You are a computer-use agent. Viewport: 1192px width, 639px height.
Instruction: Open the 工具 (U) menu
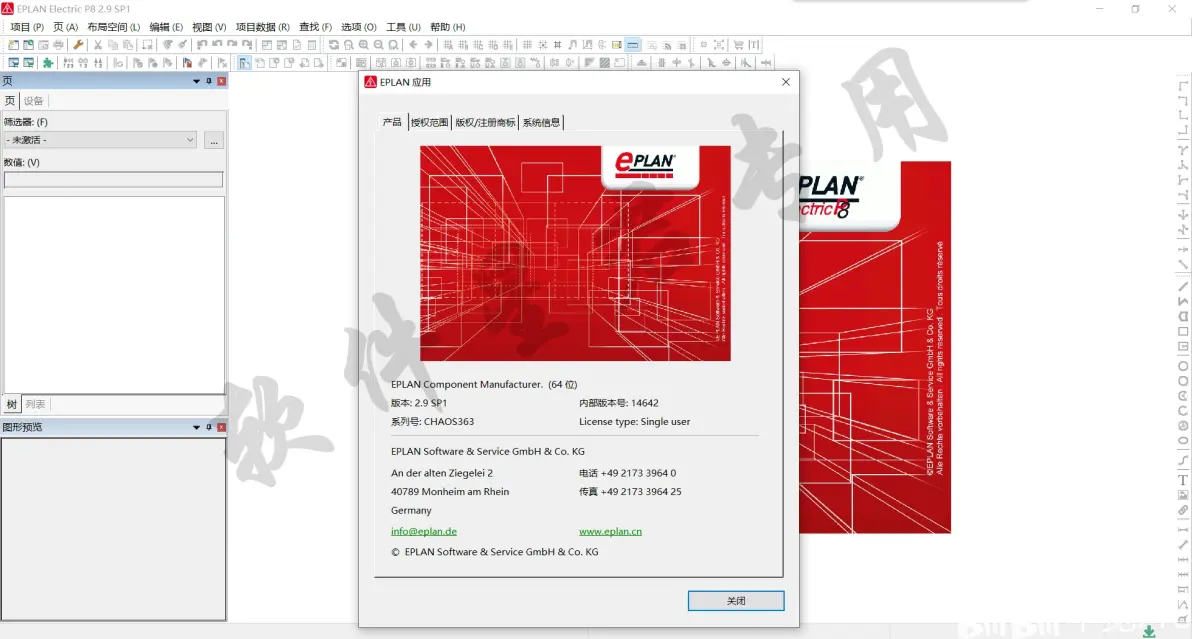(x=404, y=27)
